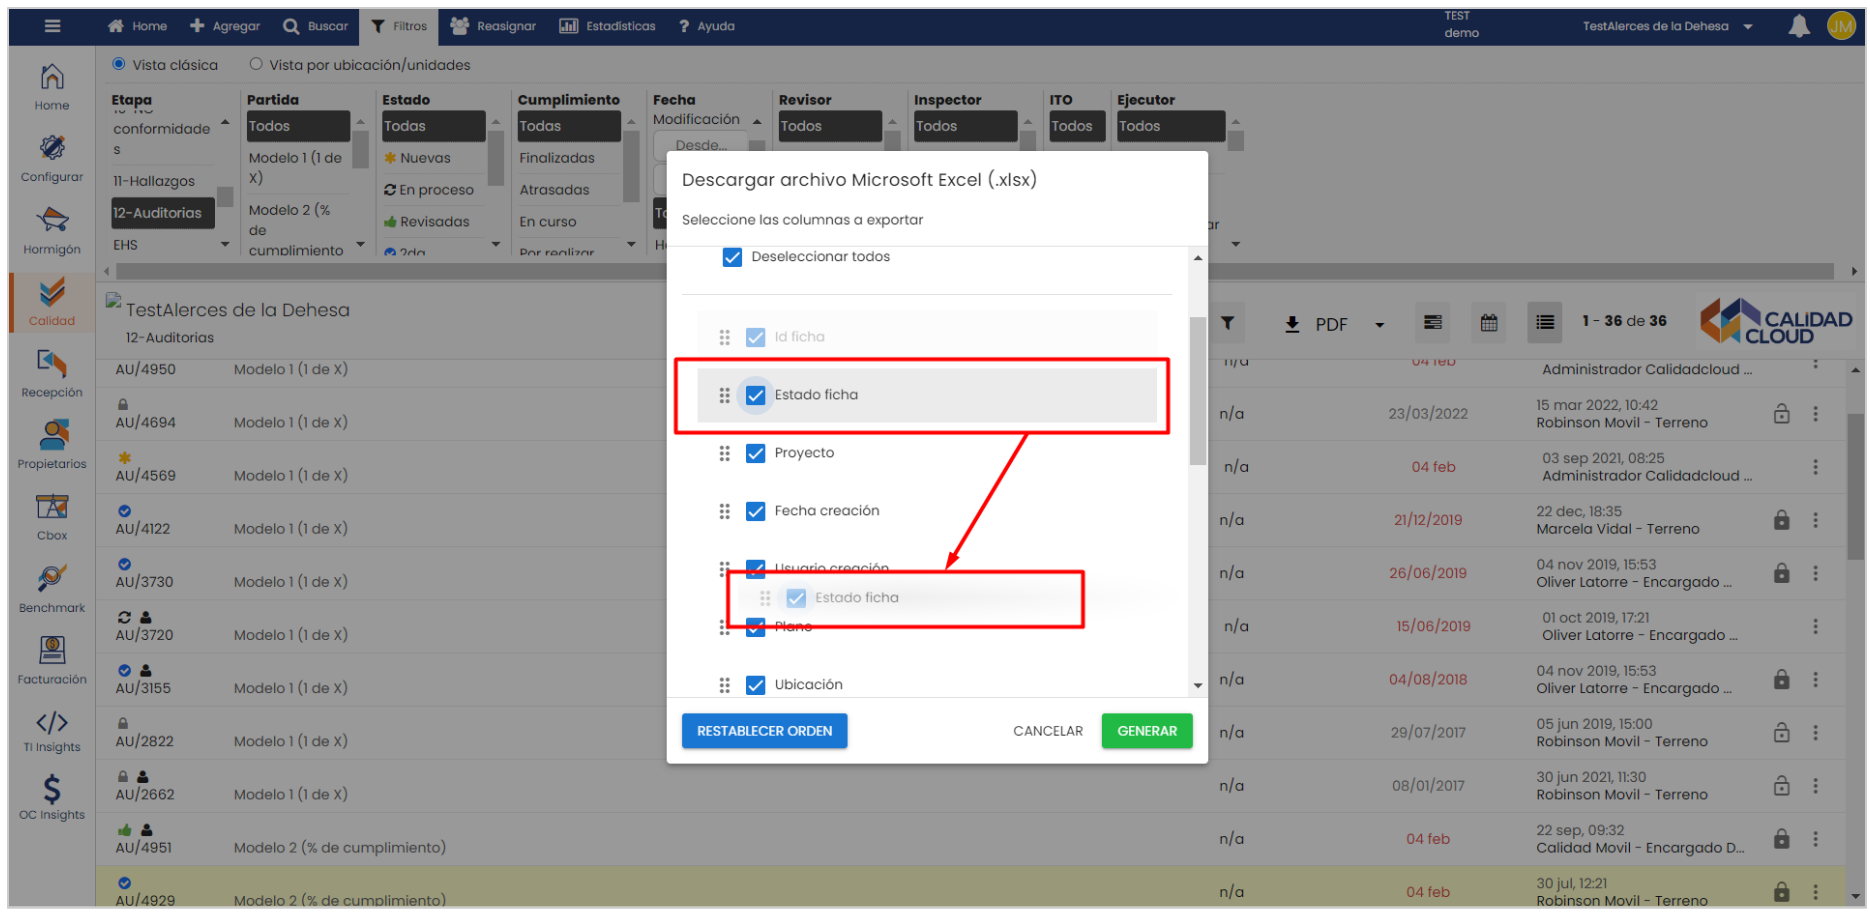Toggle the Deseleccionar todos checkbox
The image size is (1870, 913).
[x=732, y=257]
